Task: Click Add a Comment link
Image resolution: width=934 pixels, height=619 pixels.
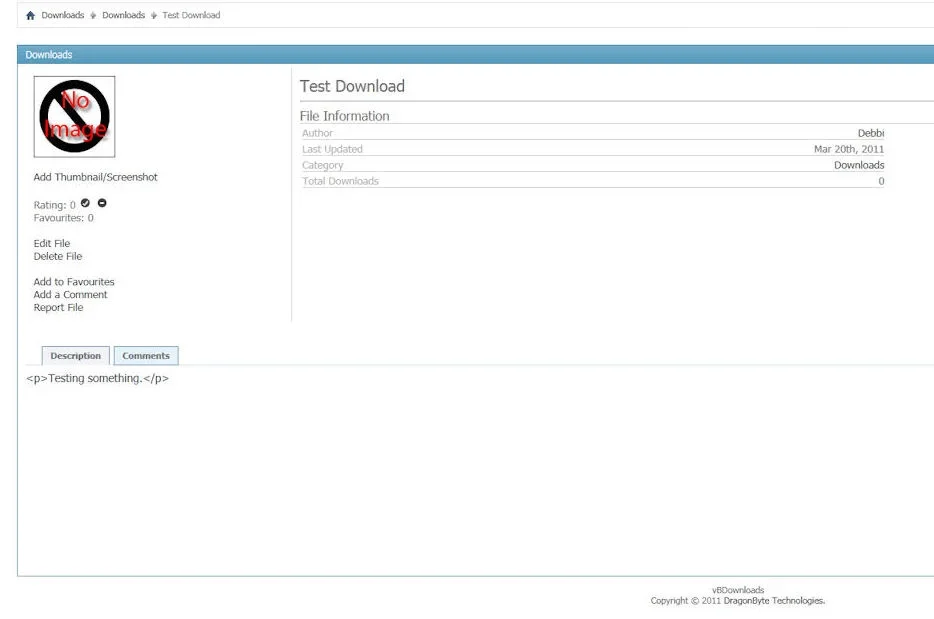Action: tap(70, 295)
